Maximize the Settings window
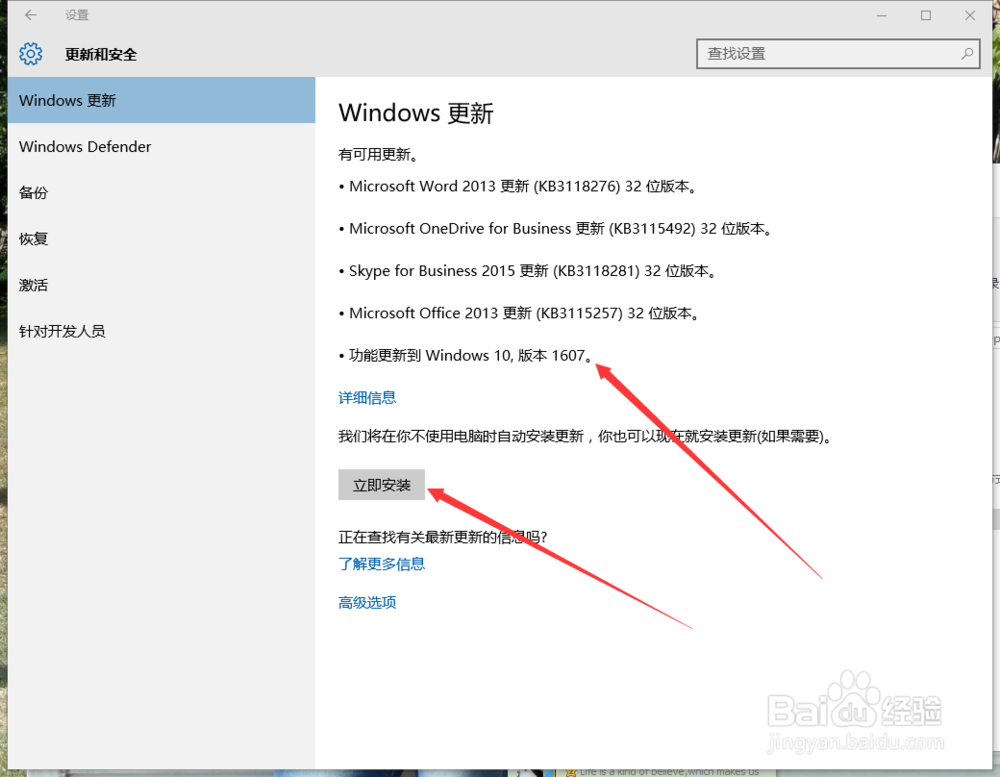This screenshot has width=1000, height=777. click(926, 15)
